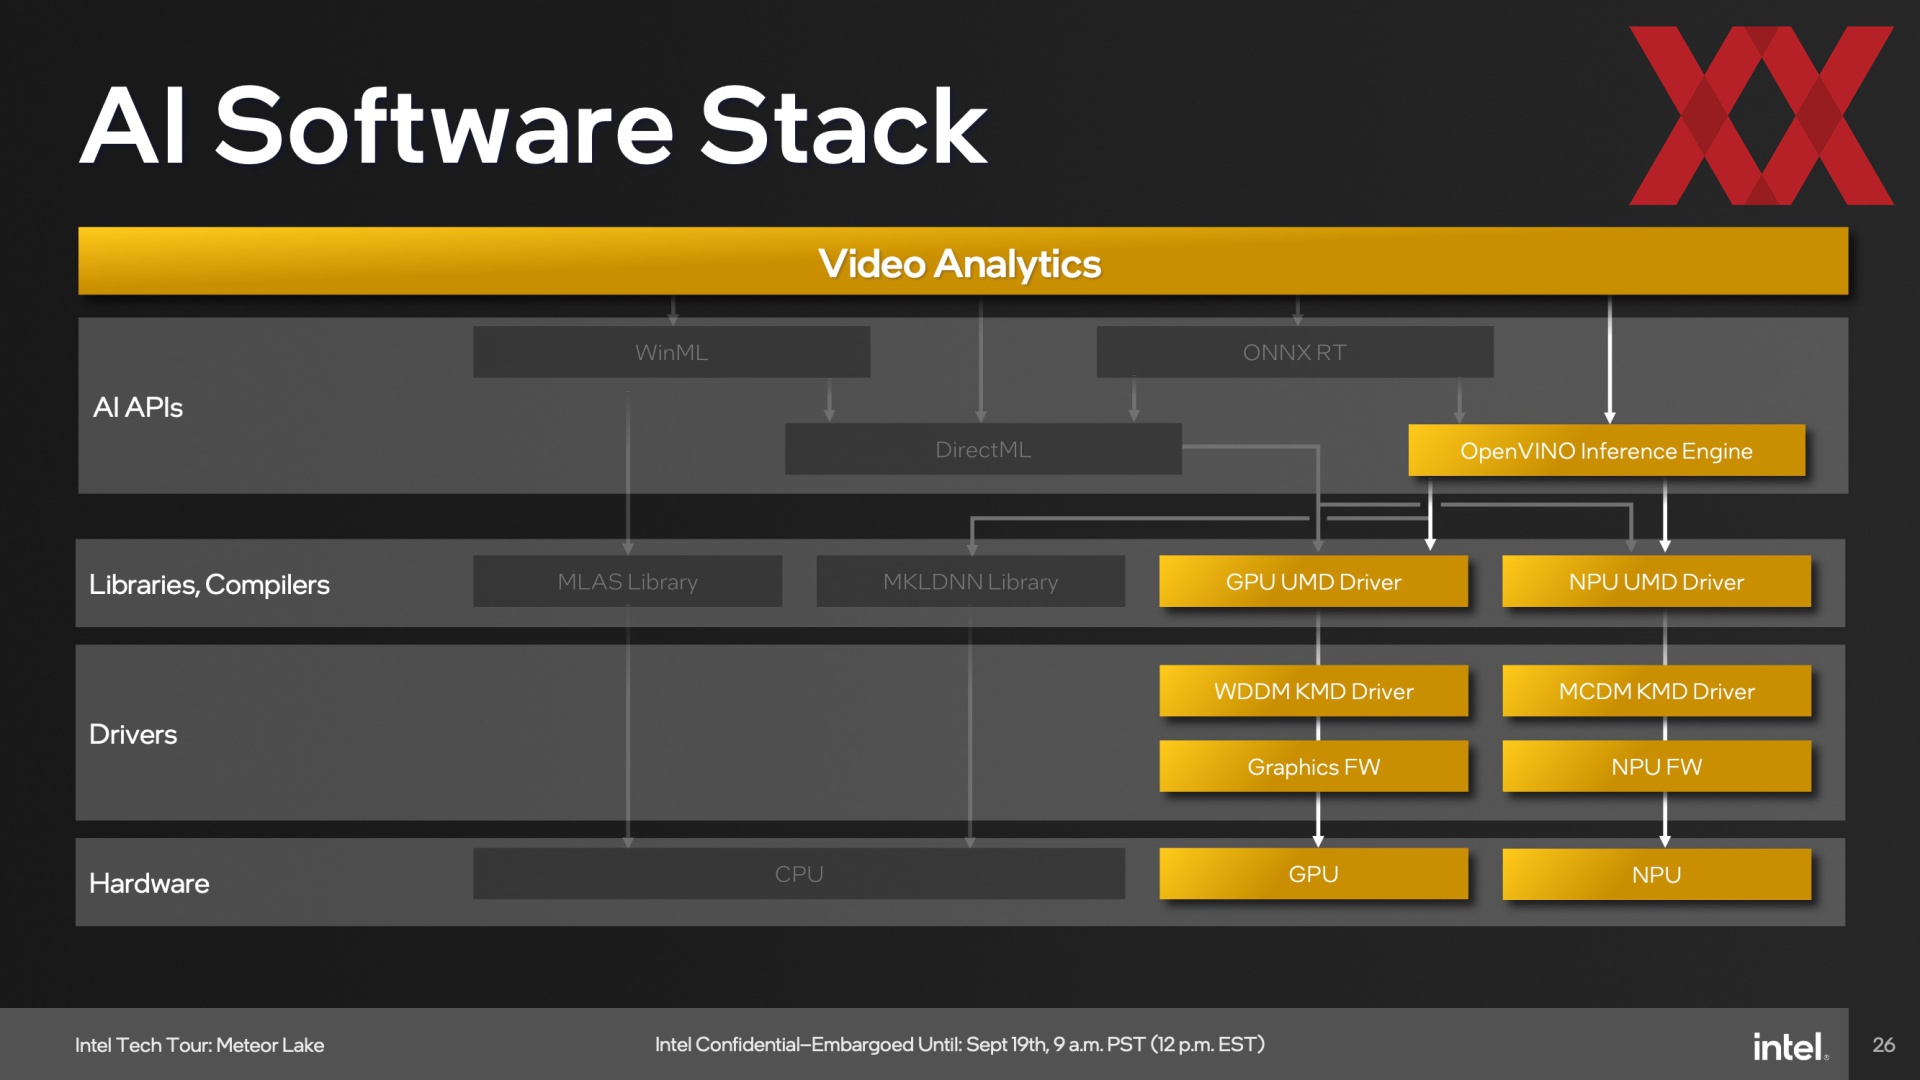Click the slide number 26
The width and height of the screenshot is (1920, 1080).
pyautogui.click(x=1884, y=1045)
